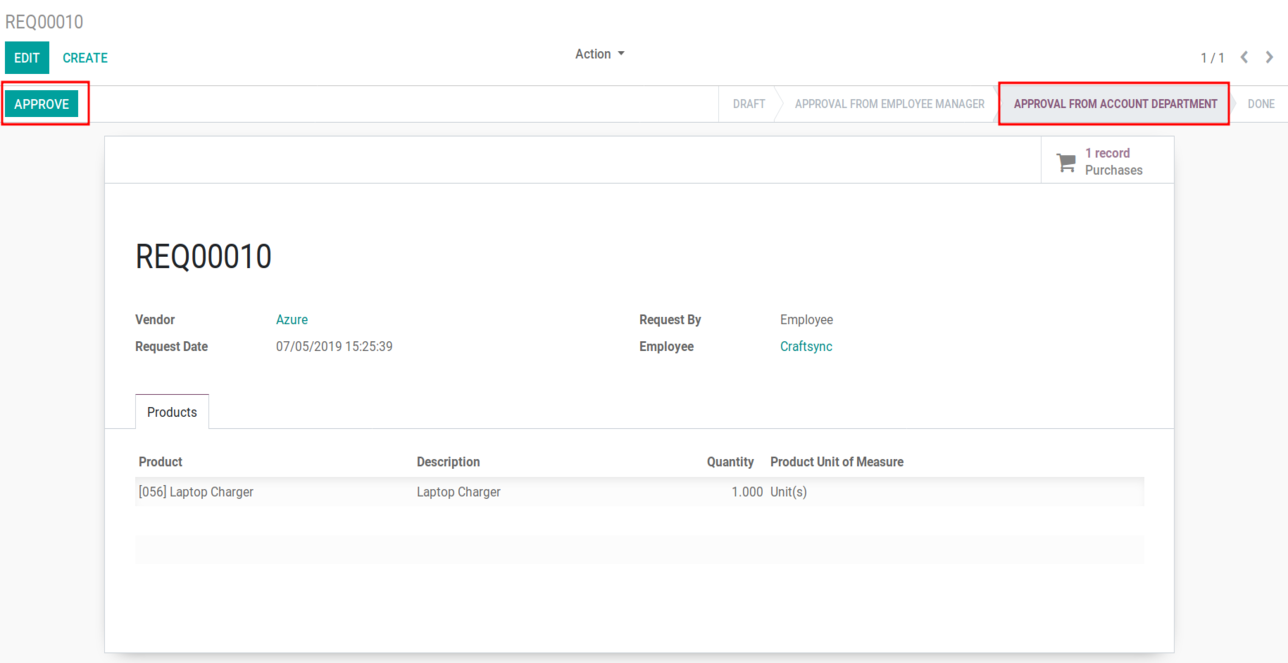Sort by Product column header
The height and width of the screenshot is (663, 1288).
[160, 462]
